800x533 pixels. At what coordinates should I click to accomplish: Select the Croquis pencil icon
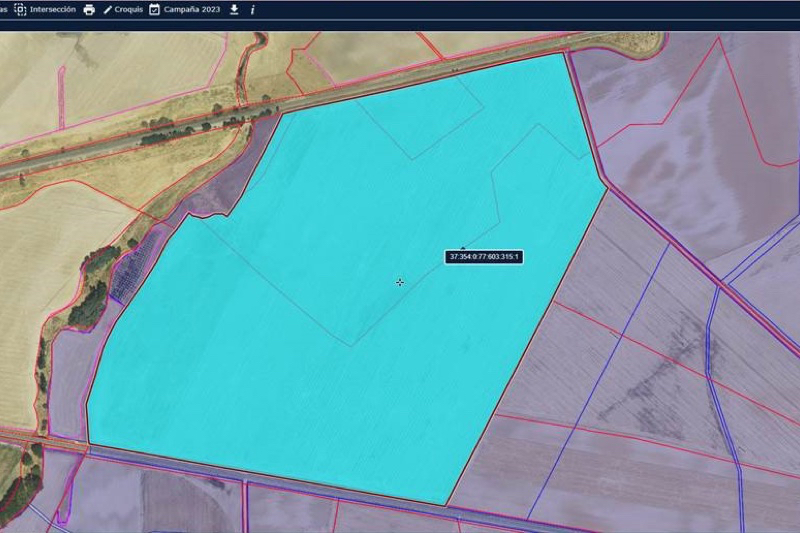(x=107, y=9)
